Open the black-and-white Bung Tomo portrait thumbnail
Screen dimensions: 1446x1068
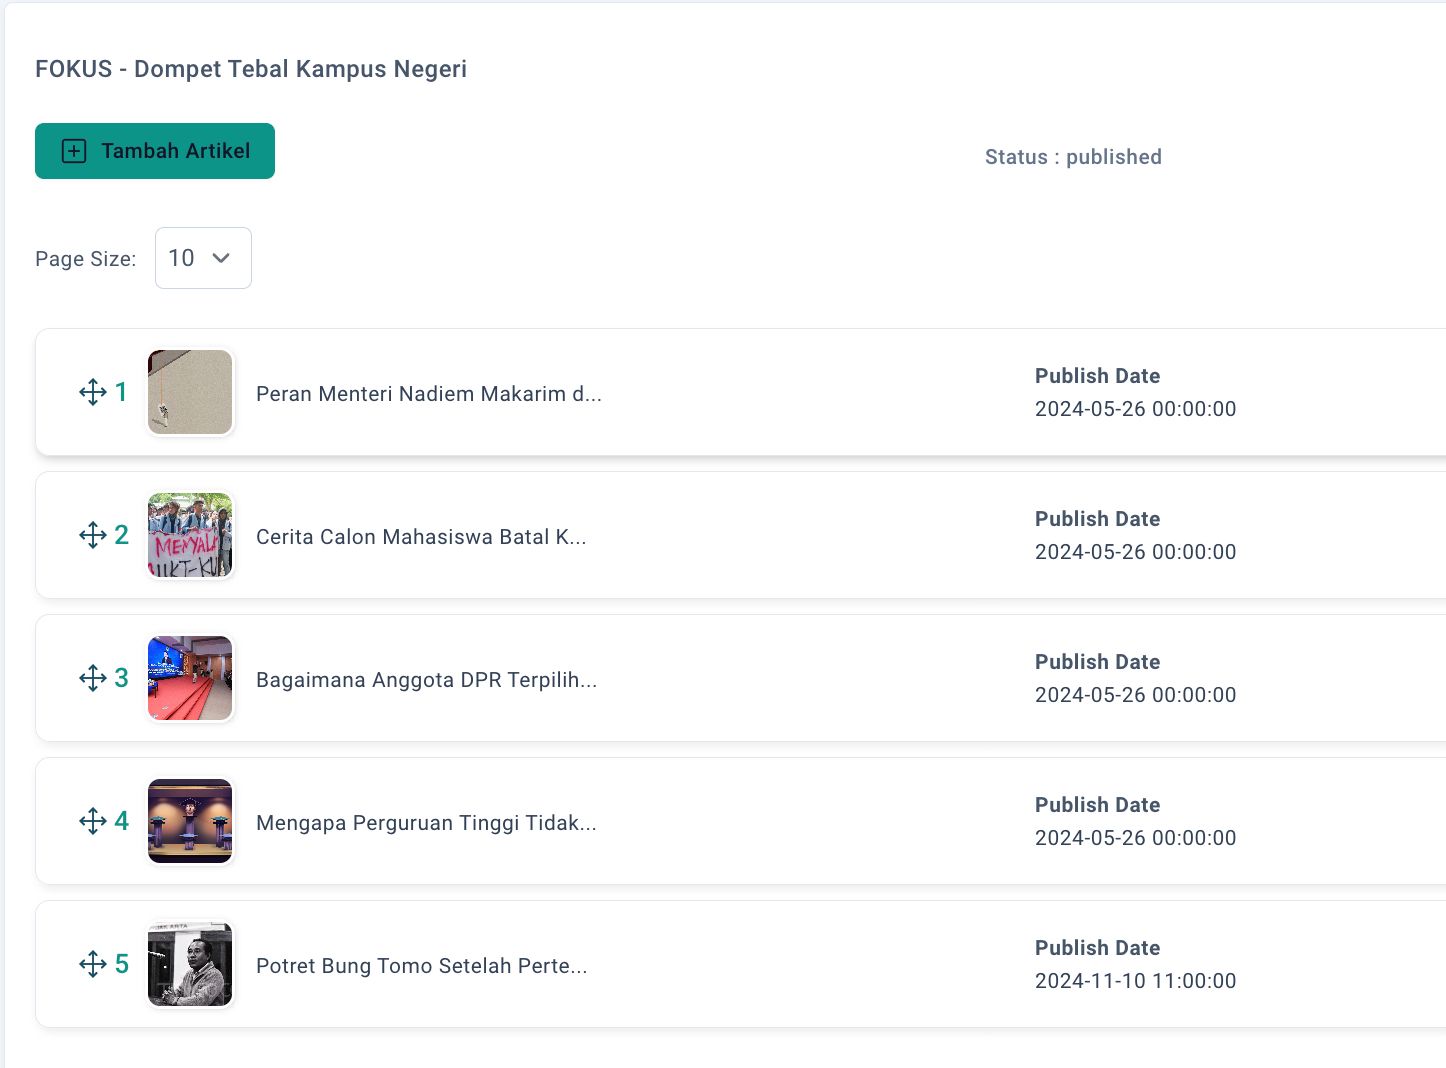(x=190, y=964)
